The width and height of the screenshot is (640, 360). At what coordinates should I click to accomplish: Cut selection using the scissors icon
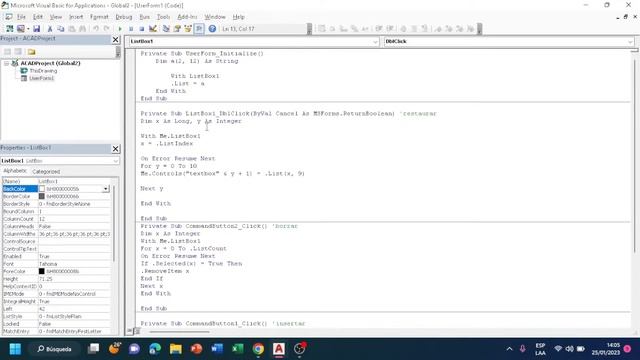pos(50,29)
